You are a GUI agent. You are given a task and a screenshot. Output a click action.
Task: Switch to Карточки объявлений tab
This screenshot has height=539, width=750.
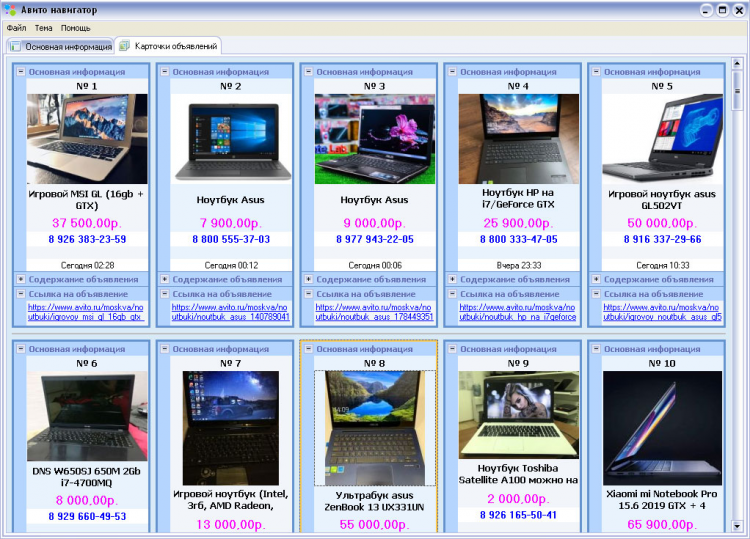(x=168, y=46)
